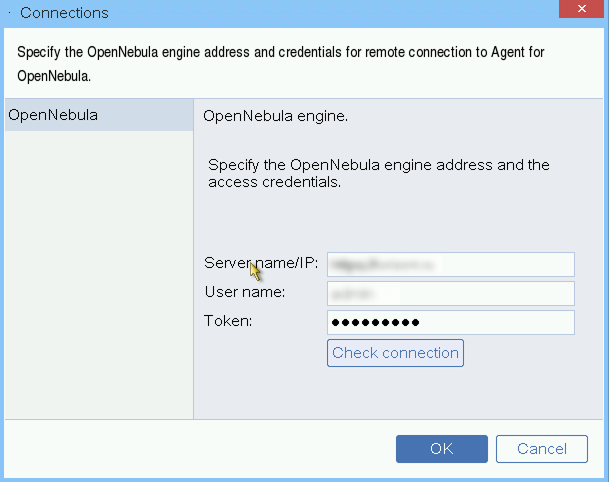This screenshot has width=609, height=482.
Task: Click the 'OpenNebula engine.' heading text
Action: click(x=275, y=116)
